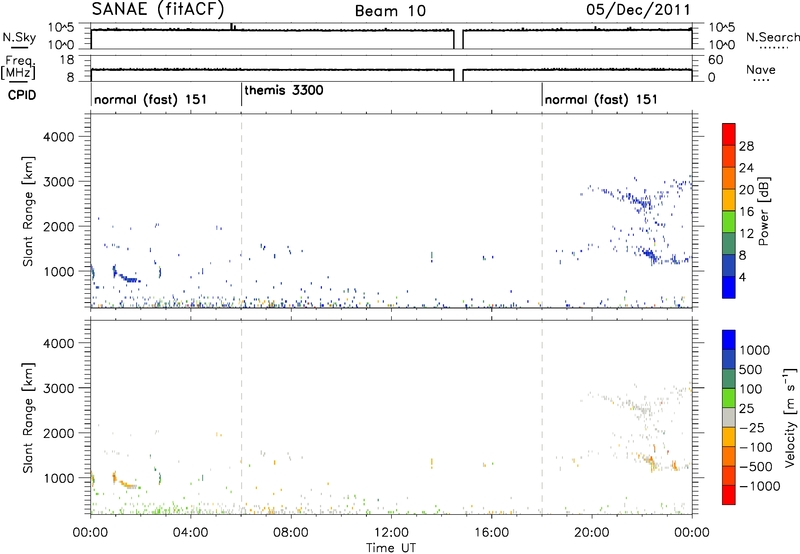Click the '4000' tick in the power panel
800x554 pixels.
click(59, 137)
